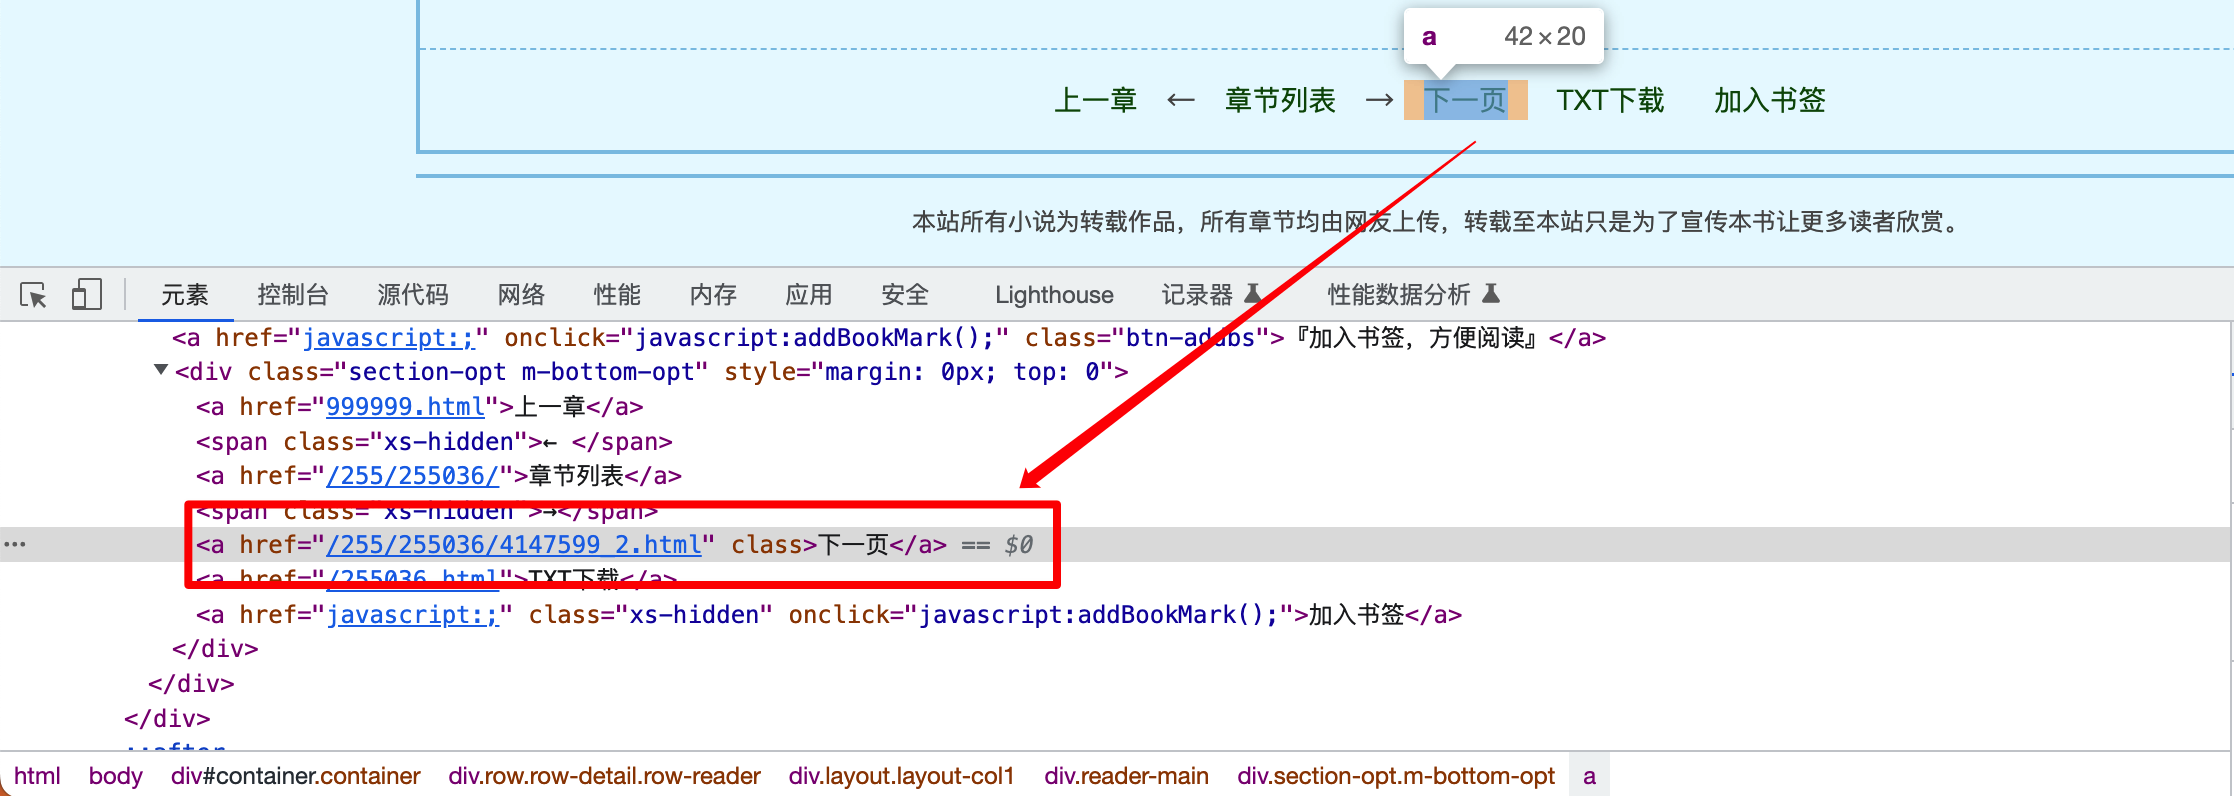Image resolution: width=2234 pixels, height=796 pixels.
Task: Click the TXT下载 link on the page
Action: (1610, 100)
